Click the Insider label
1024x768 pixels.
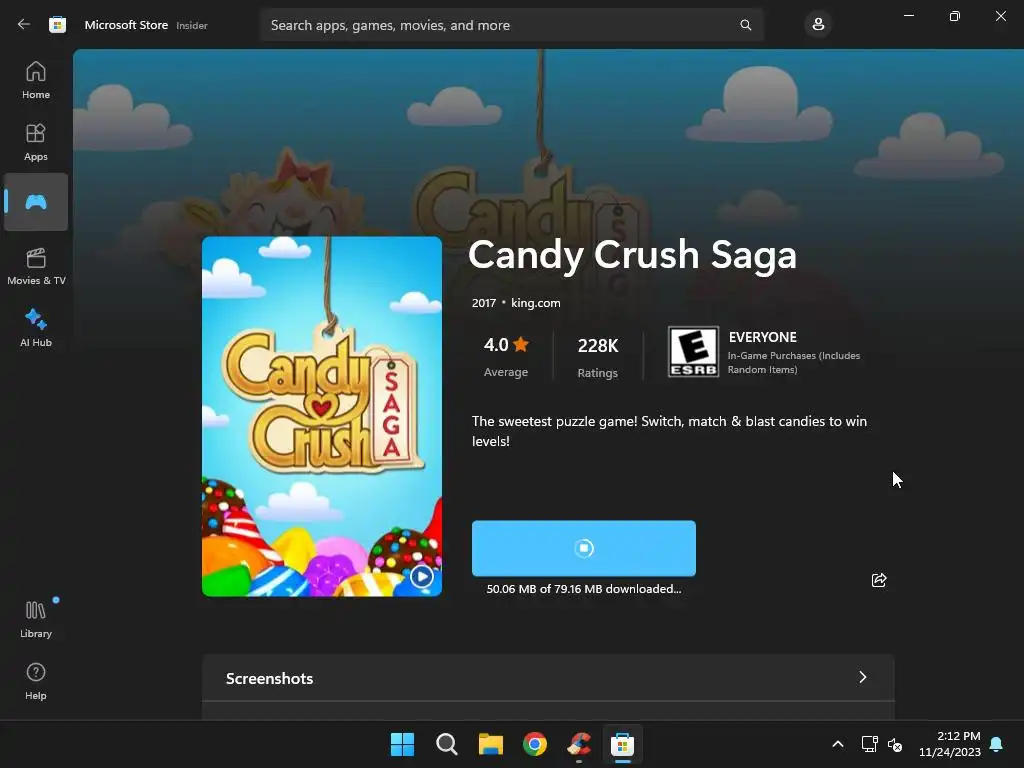(192, 25)
